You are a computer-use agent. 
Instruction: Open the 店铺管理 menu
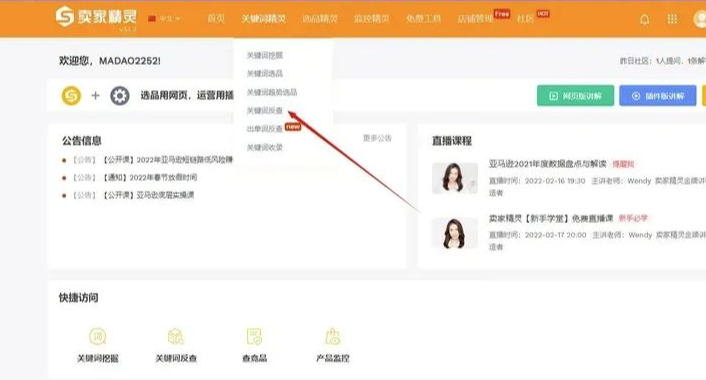[475, 18]
